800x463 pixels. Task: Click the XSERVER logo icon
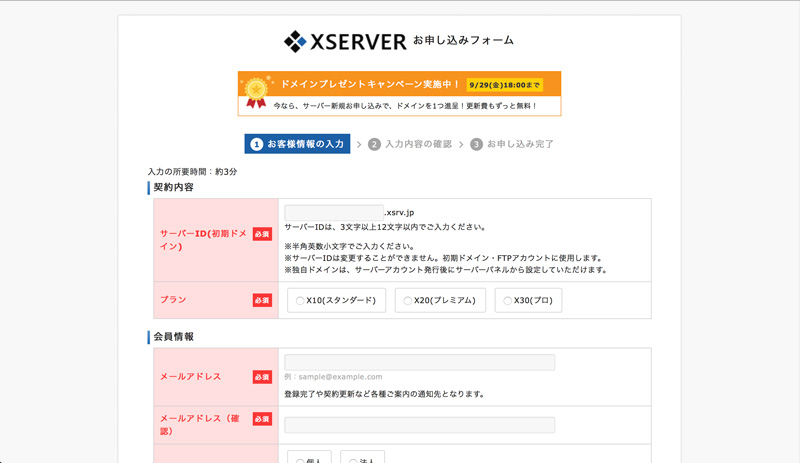pos(295,41)
